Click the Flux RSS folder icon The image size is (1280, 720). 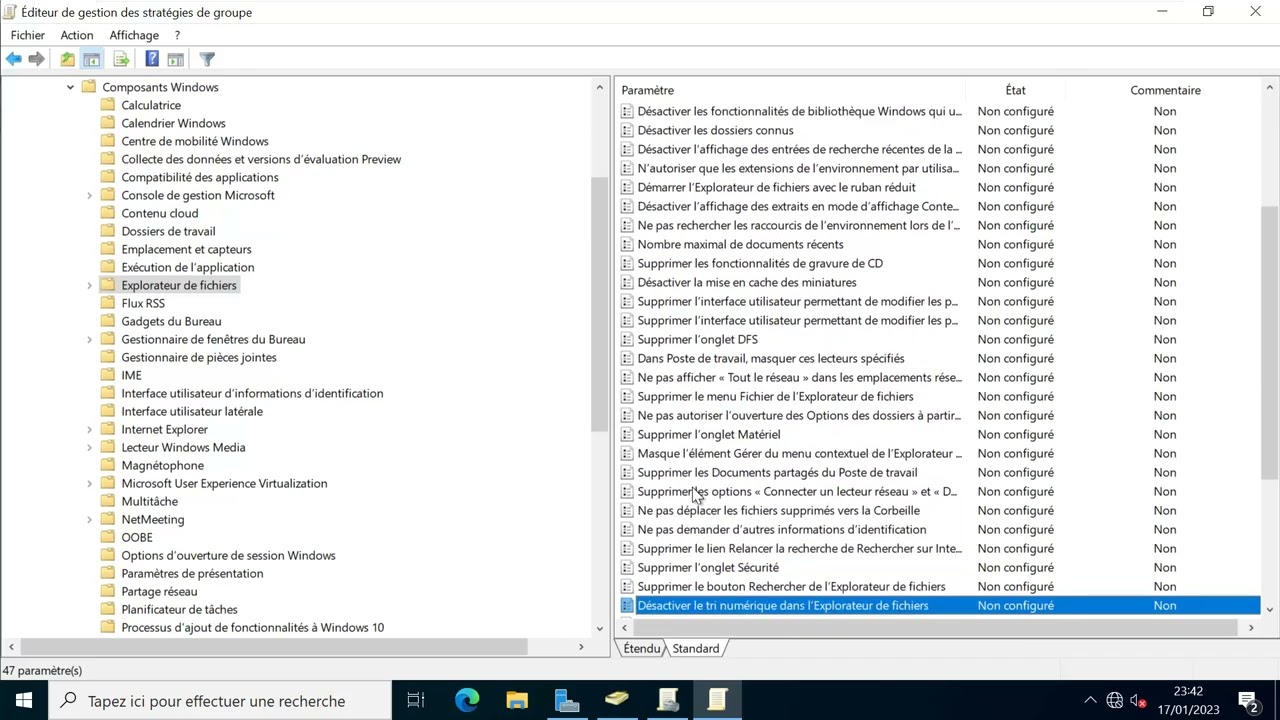[x=108, y=303]
